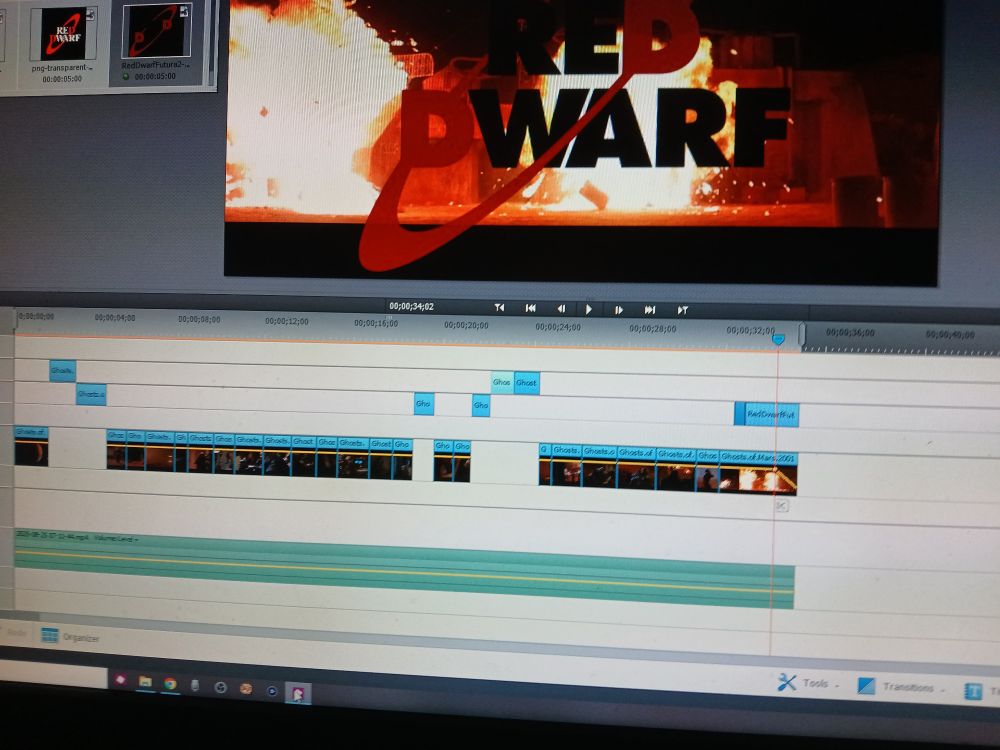Viewport: 1000px width, 750px height.
Task: Click ruler at 00;00;04;00
Action: [115, 317]
